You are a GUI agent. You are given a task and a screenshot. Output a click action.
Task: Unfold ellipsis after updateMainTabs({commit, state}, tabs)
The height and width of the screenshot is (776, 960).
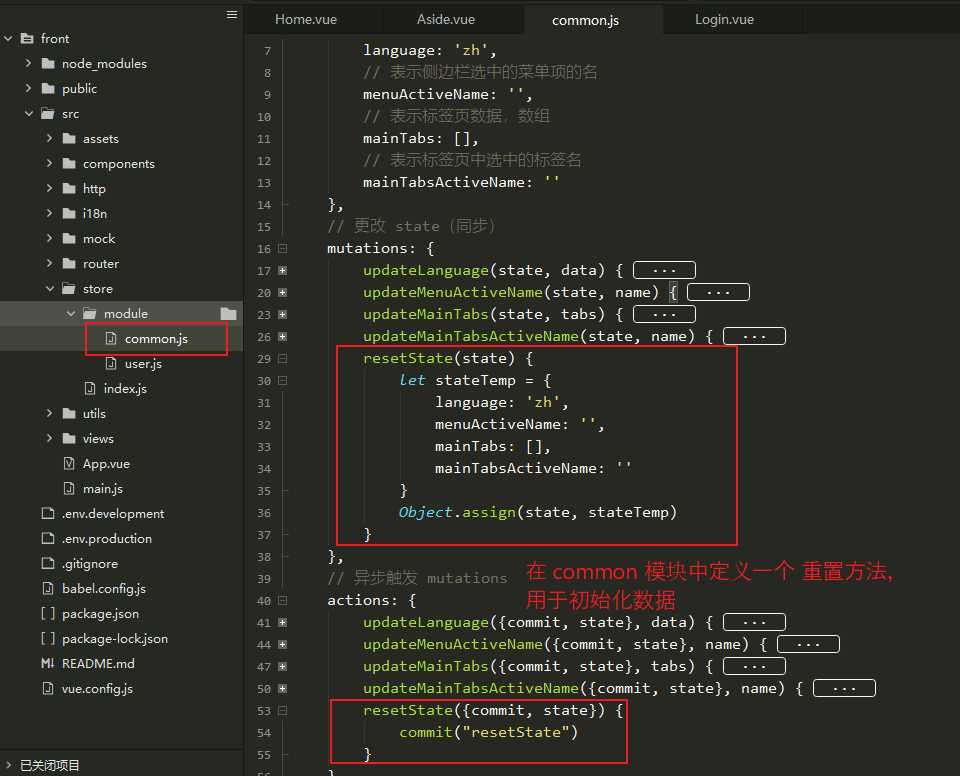(754, 666)
